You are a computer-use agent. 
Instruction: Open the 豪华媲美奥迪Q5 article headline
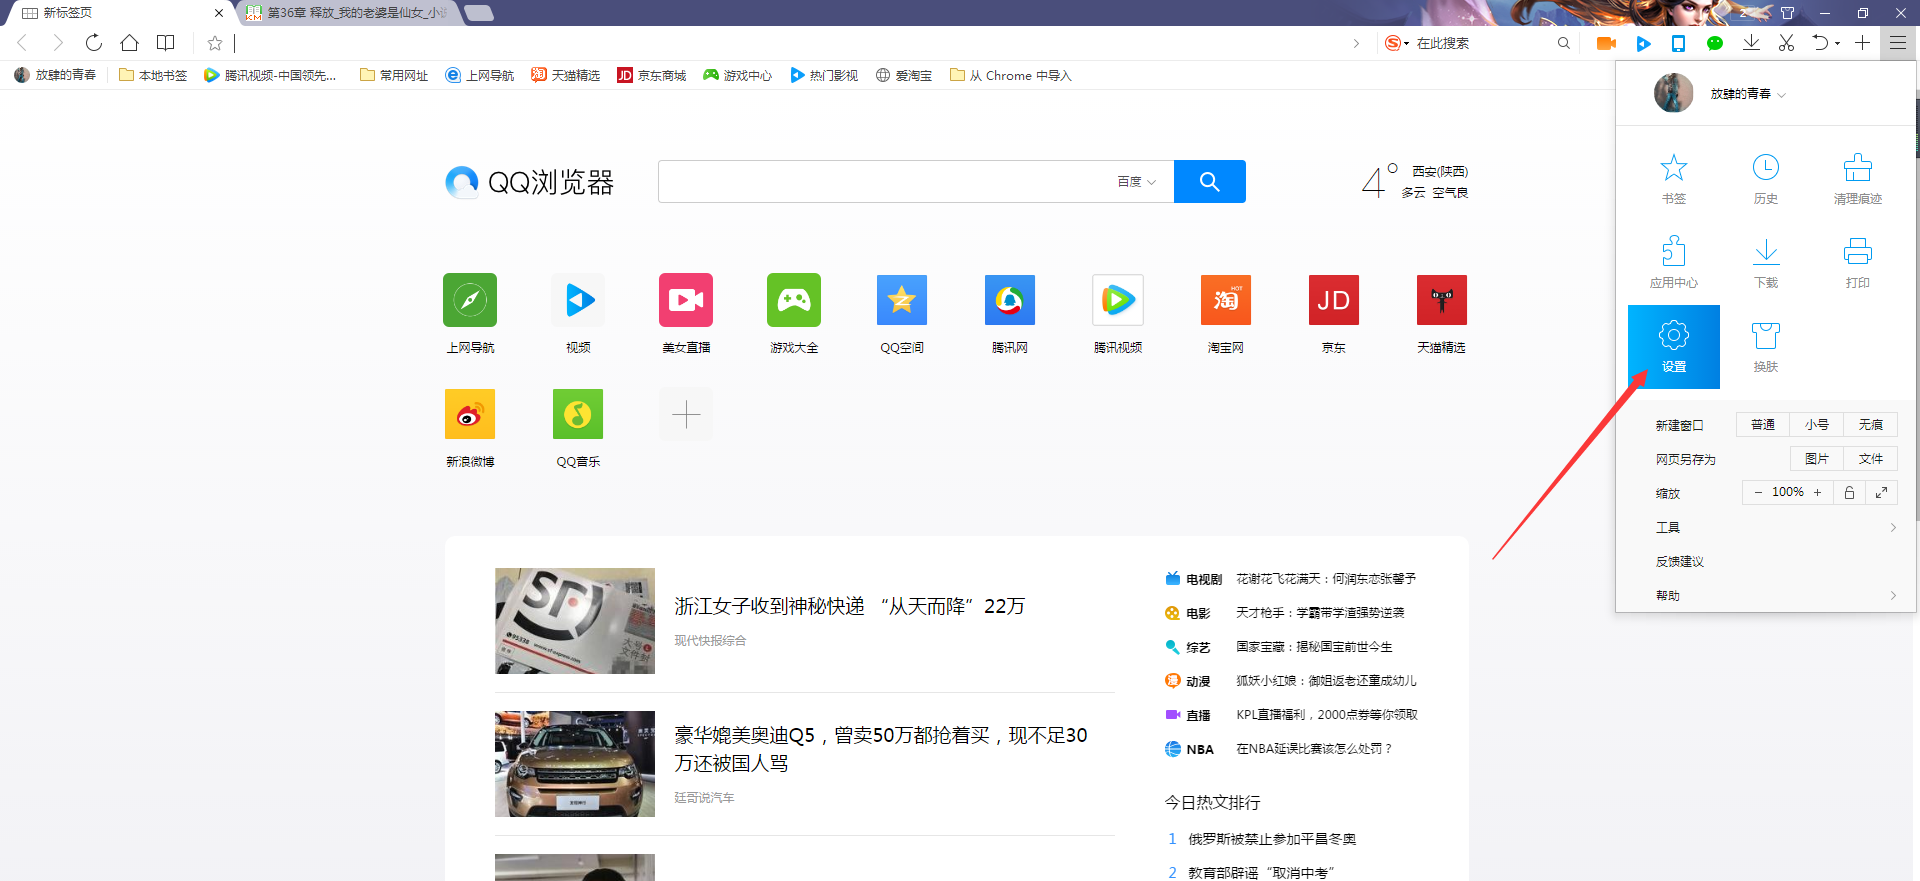[881, 749]
